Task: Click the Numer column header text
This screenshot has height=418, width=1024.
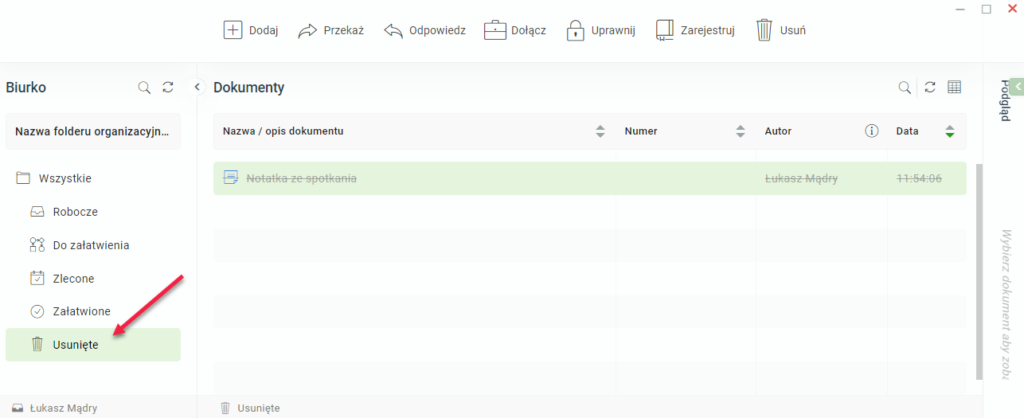Action: coord(641,131)
